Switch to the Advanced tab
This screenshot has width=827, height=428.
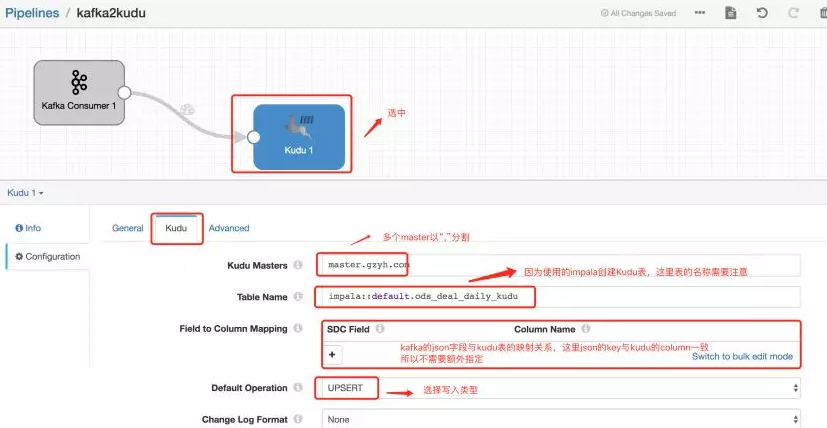click(229, 228)
